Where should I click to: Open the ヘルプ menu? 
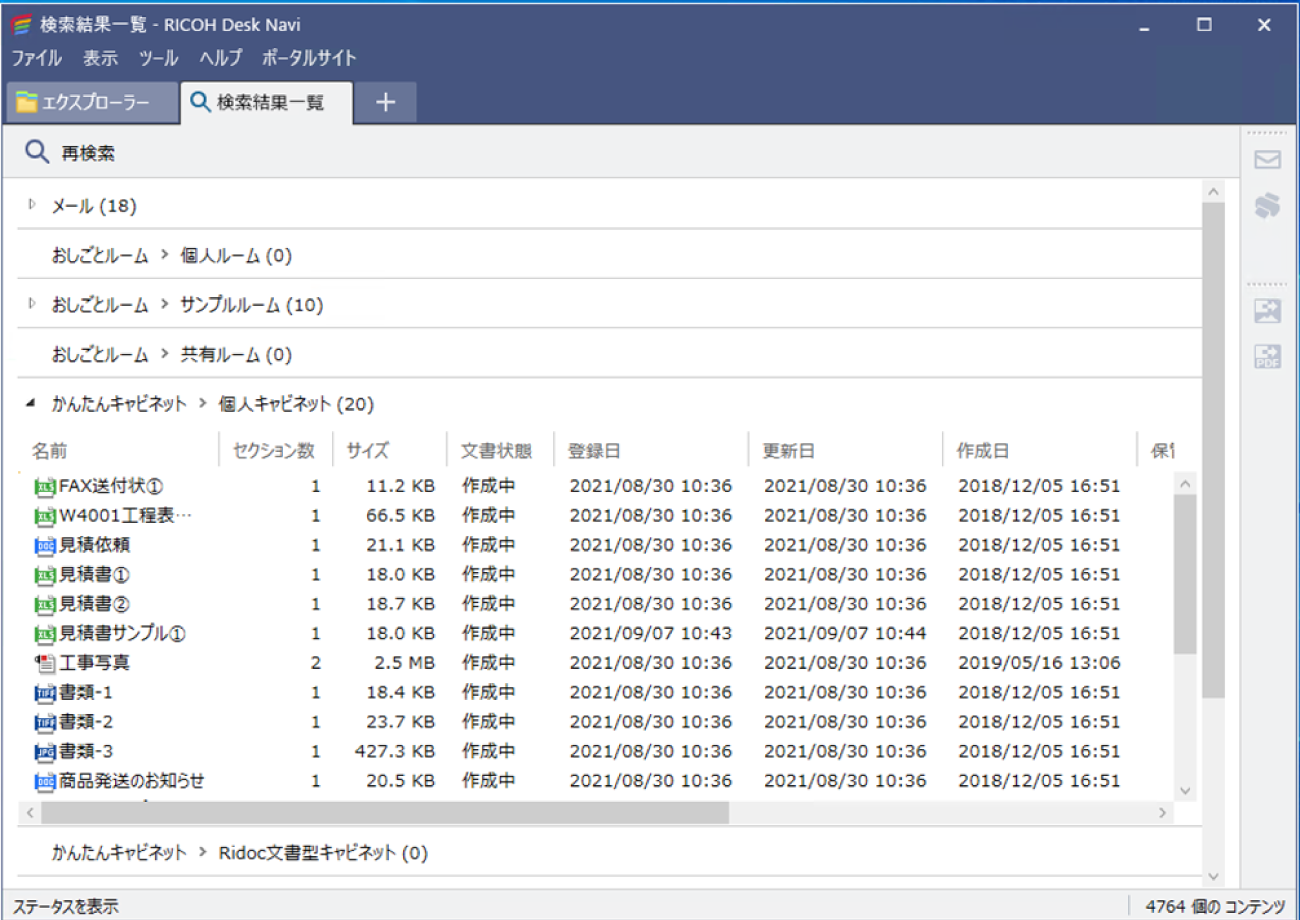[220, 58]
